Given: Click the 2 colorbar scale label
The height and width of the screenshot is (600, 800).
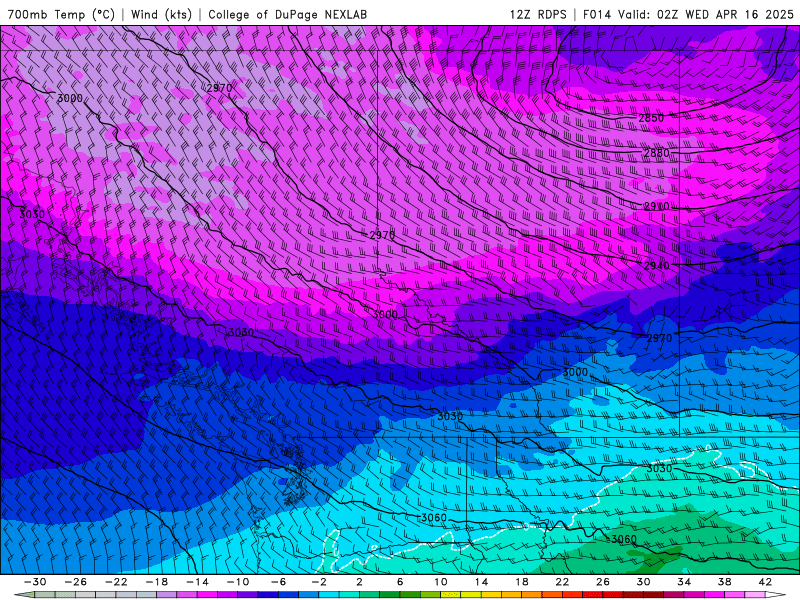Looking at the screenshot, I should pyautogui.click(x=359, y=582).
